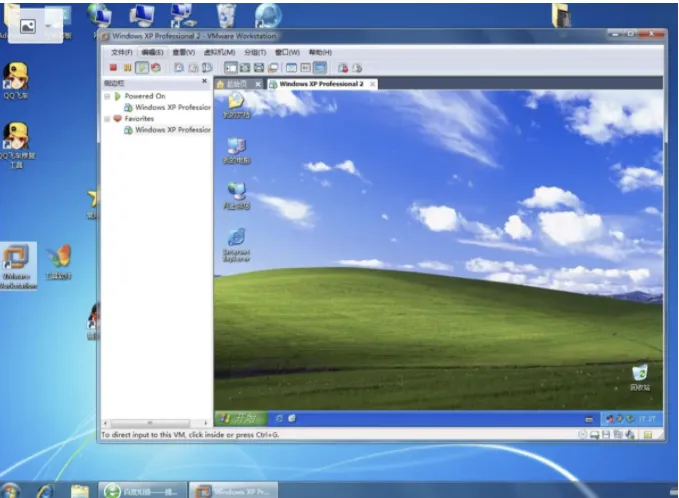The image size is (679, 498).
Task: Click the Full Screen toolbar icon
Action: 259,68
